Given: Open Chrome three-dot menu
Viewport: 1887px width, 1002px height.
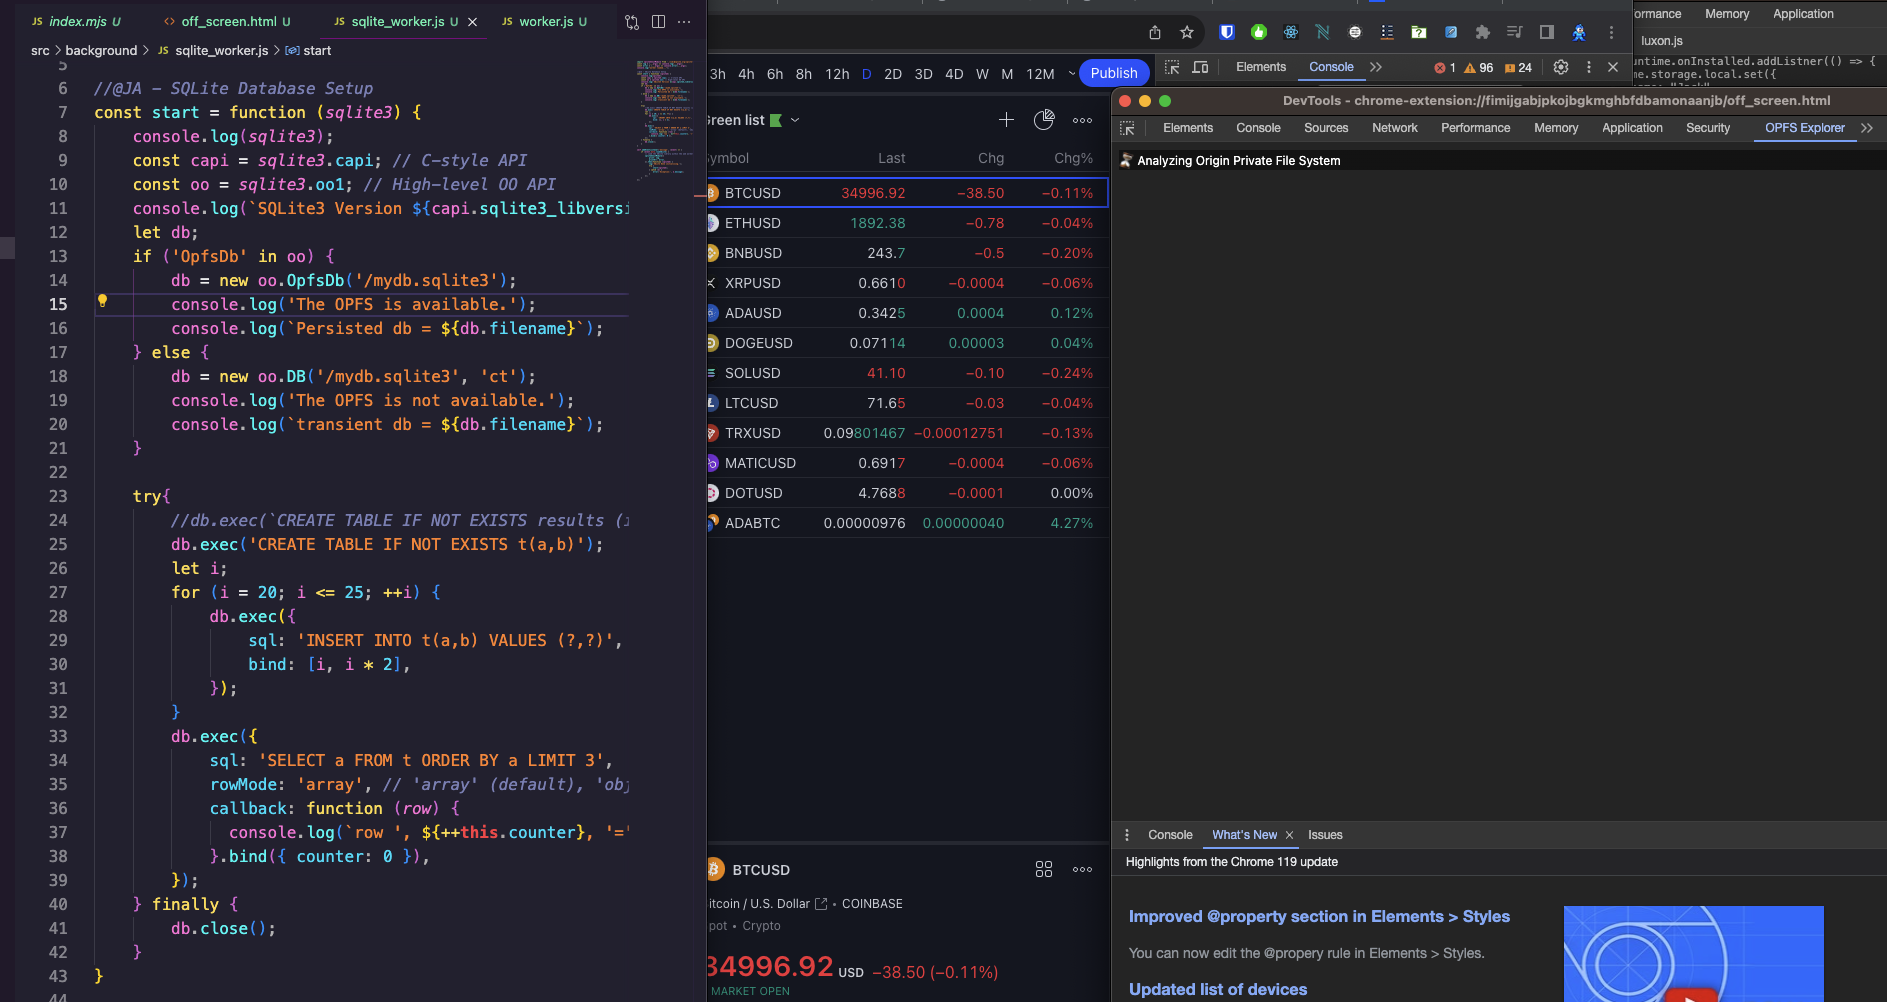Looking at the screenshot, I should coord(1611,32).
